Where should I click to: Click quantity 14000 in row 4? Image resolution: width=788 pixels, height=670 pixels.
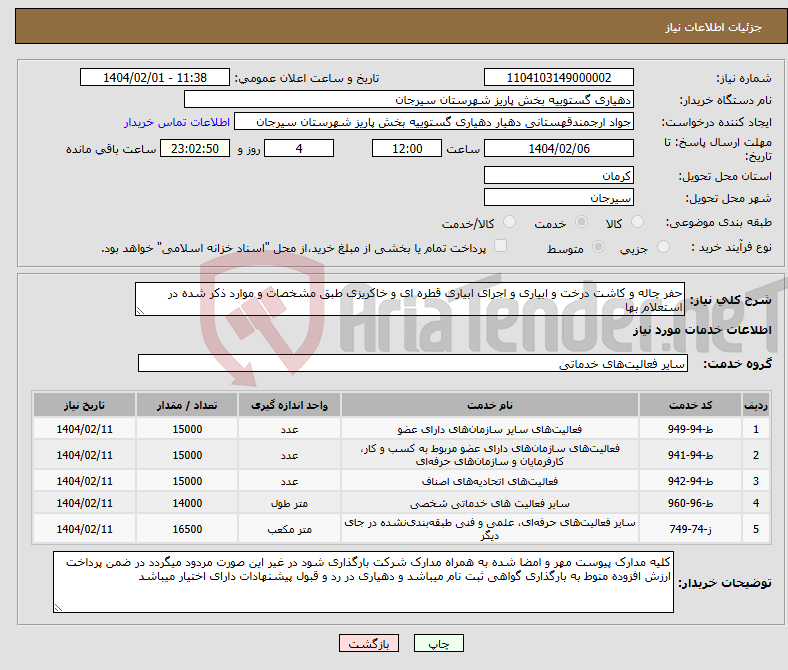[x=187, y=503]
